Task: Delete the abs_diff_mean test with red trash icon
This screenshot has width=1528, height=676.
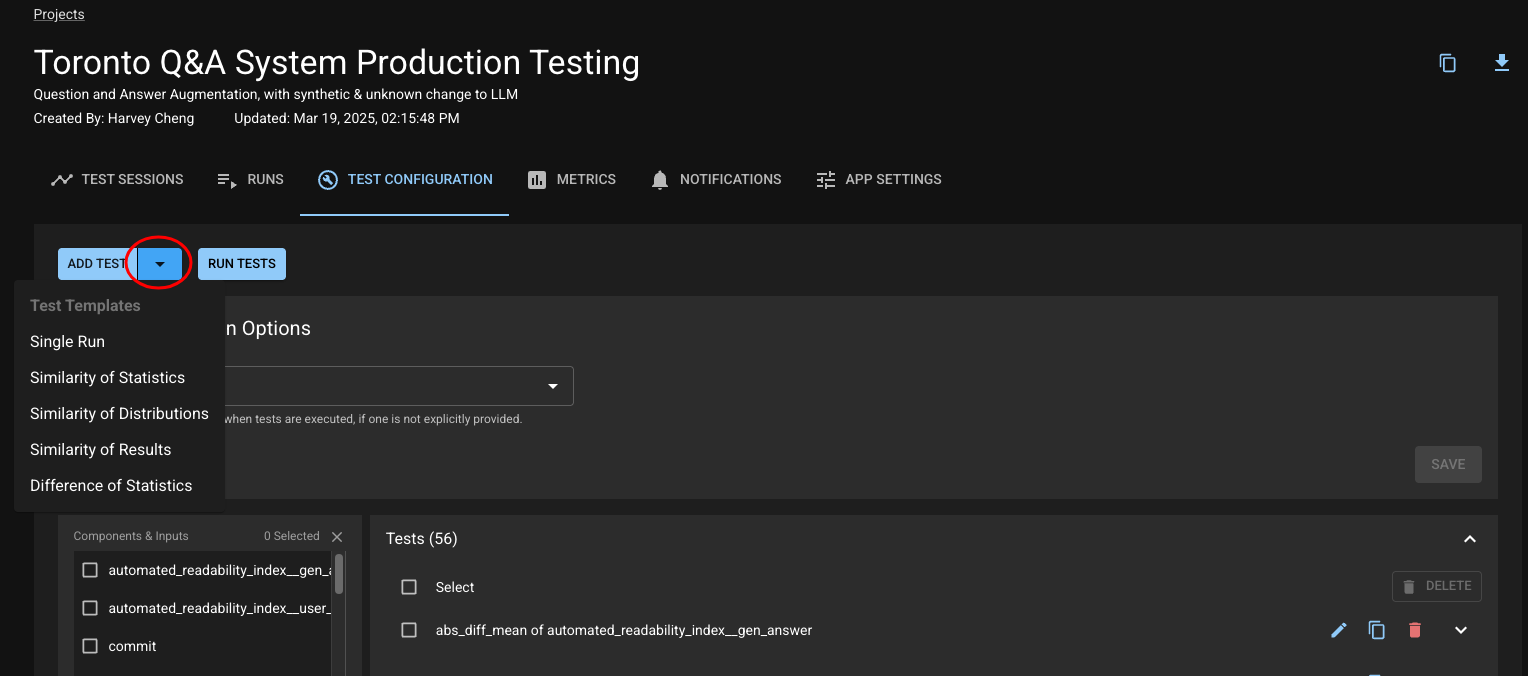Action: click(x=1414, y=630)
